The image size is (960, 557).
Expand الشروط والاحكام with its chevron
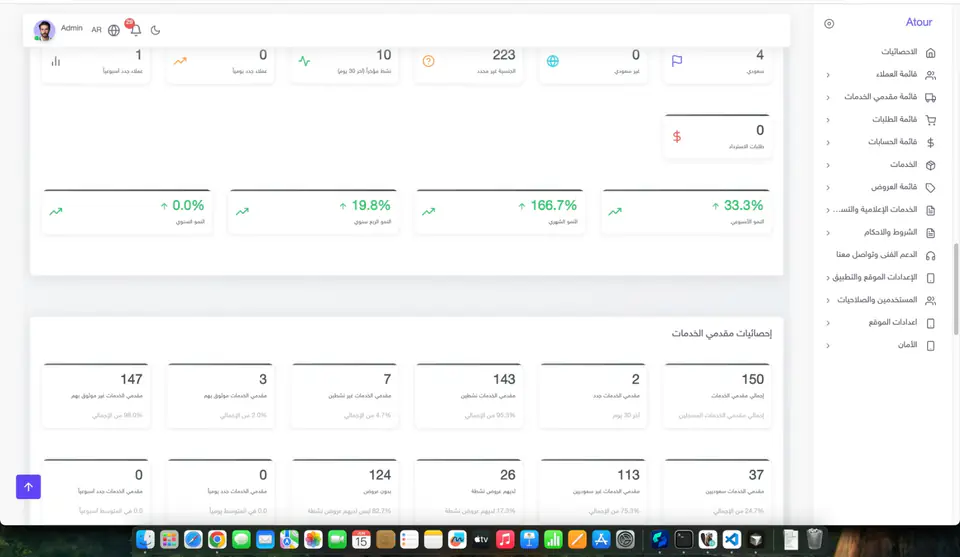click(x=828, y=233)
